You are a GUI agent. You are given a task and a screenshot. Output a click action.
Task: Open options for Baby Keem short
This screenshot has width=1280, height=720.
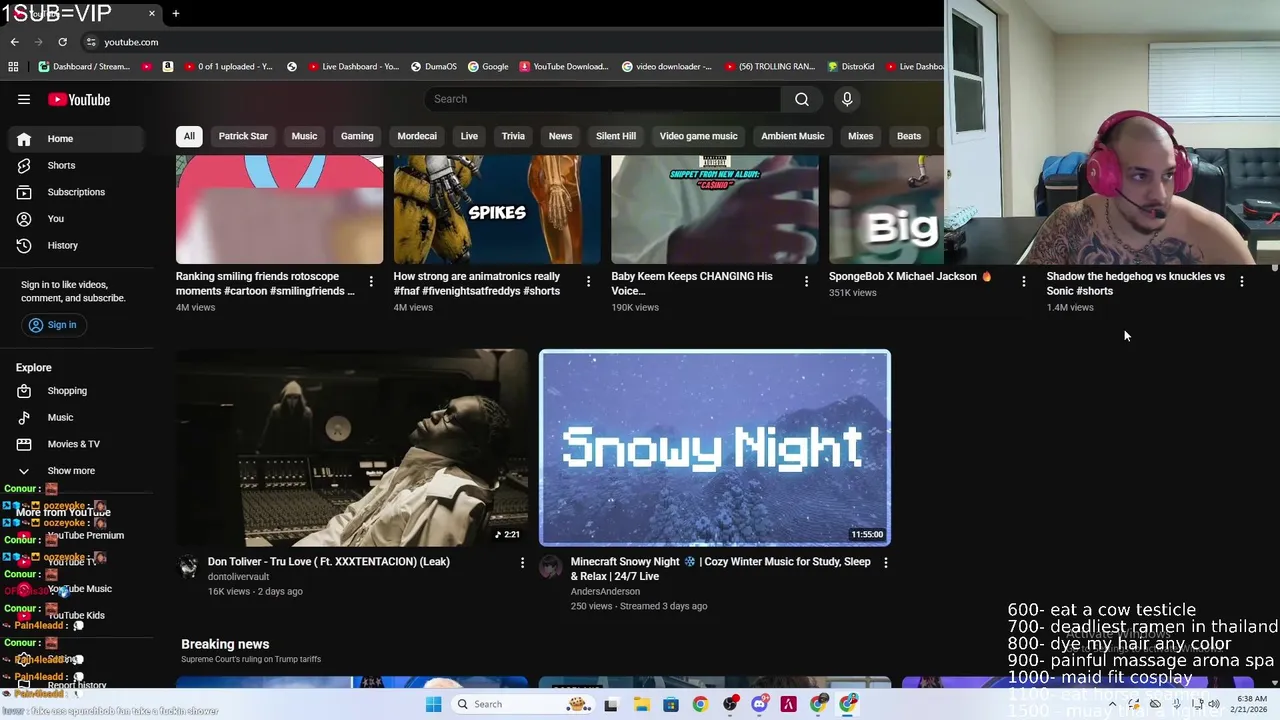pos(806,282)
